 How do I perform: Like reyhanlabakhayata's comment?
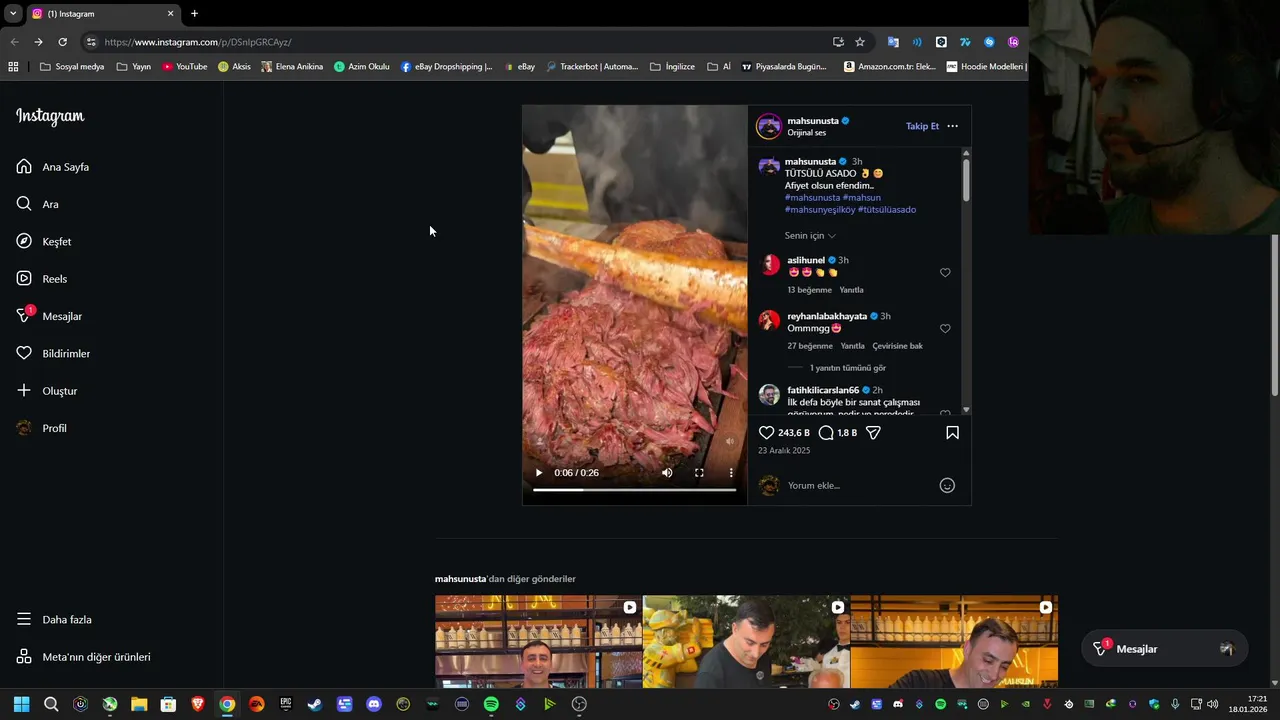pyautogui.click(x=945, y=329)
